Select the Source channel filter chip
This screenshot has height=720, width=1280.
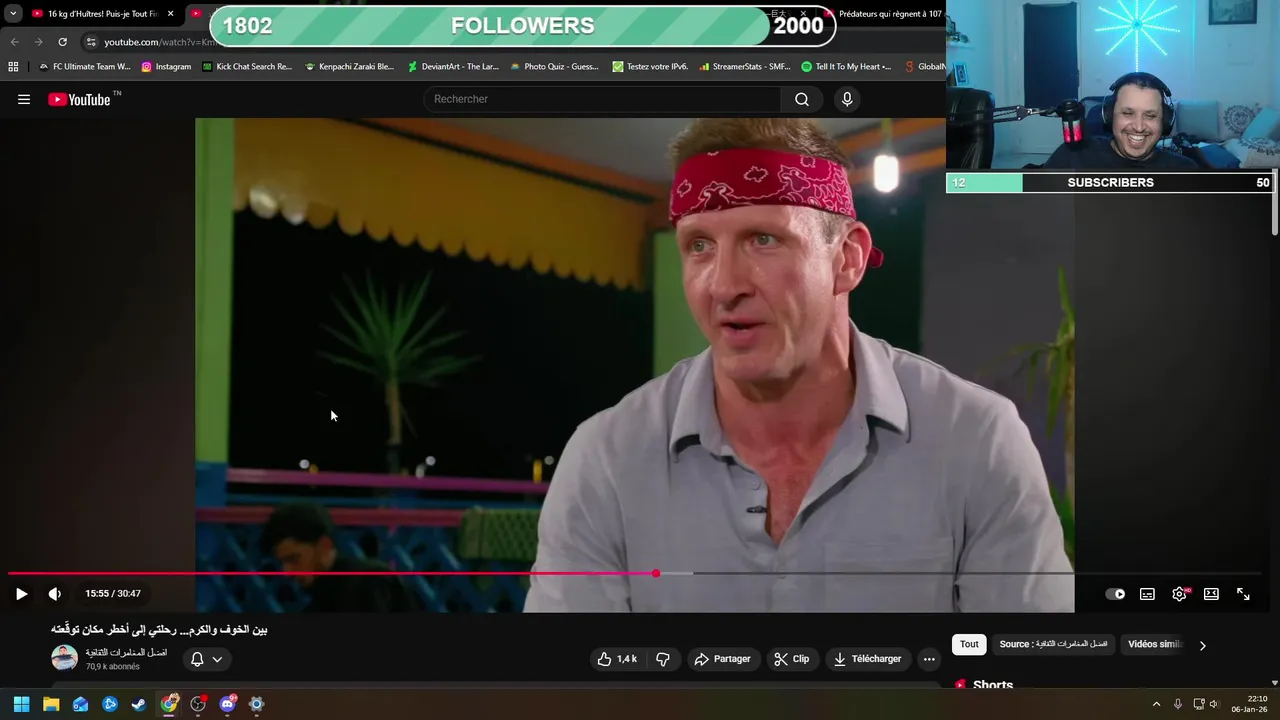point(1054,645)
